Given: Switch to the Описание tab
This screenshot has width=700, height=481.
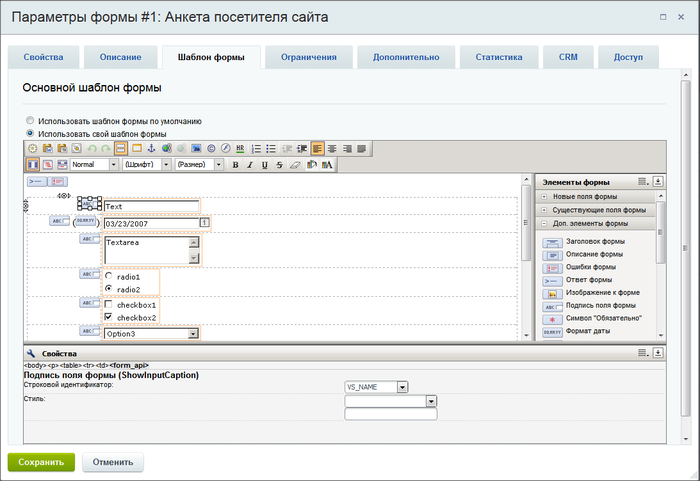Looking at the screenshot, I should pos(121,57).
